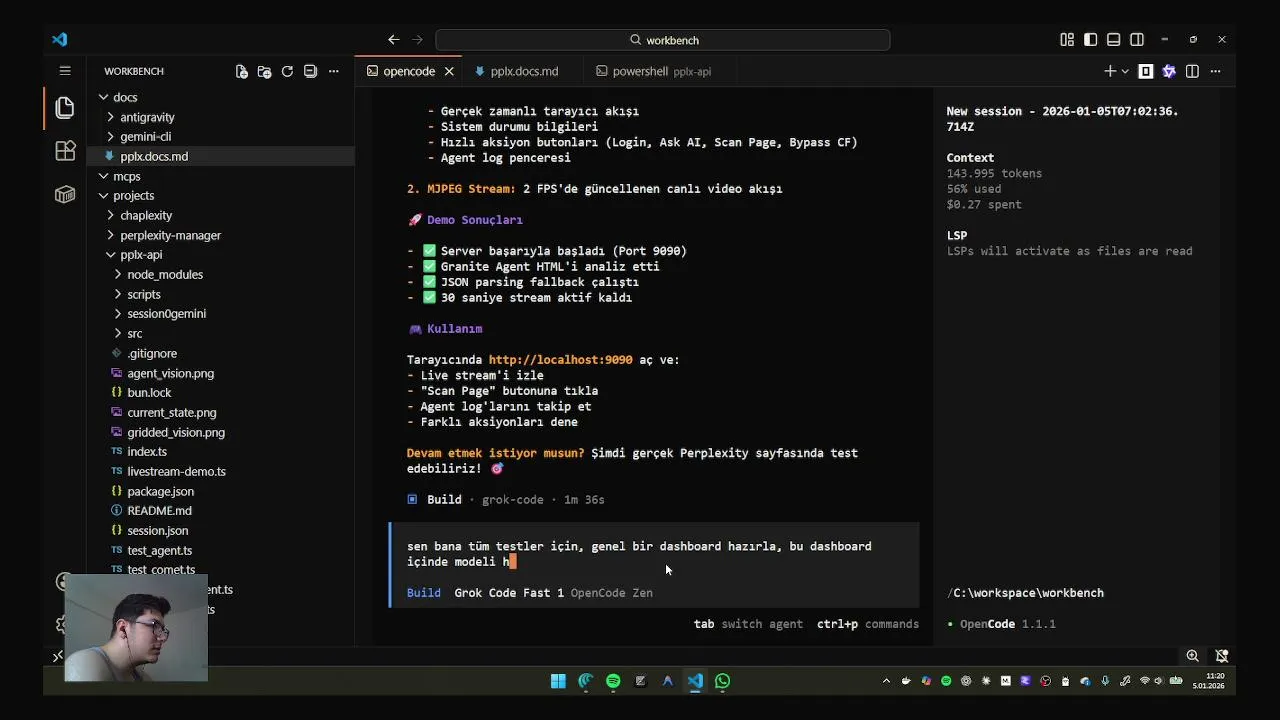The height and width of the screenshot is (720, 1280).
Task: Go forward with the right arrow
Action: pyautogui.click(x=417, y=40)
